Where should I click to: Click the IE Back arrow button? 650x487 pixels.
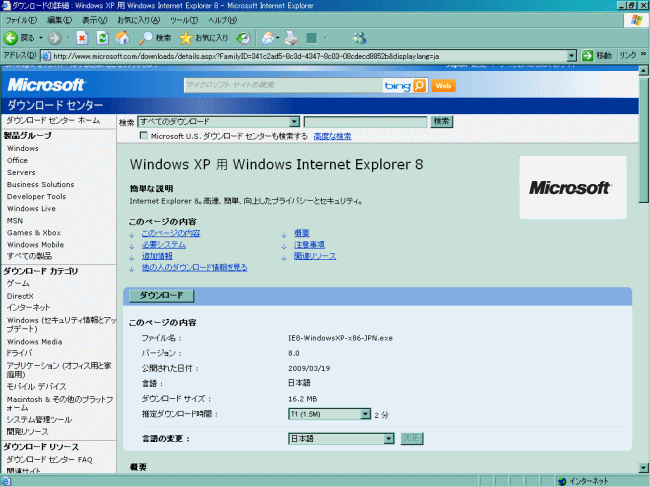tap(11, 38)
